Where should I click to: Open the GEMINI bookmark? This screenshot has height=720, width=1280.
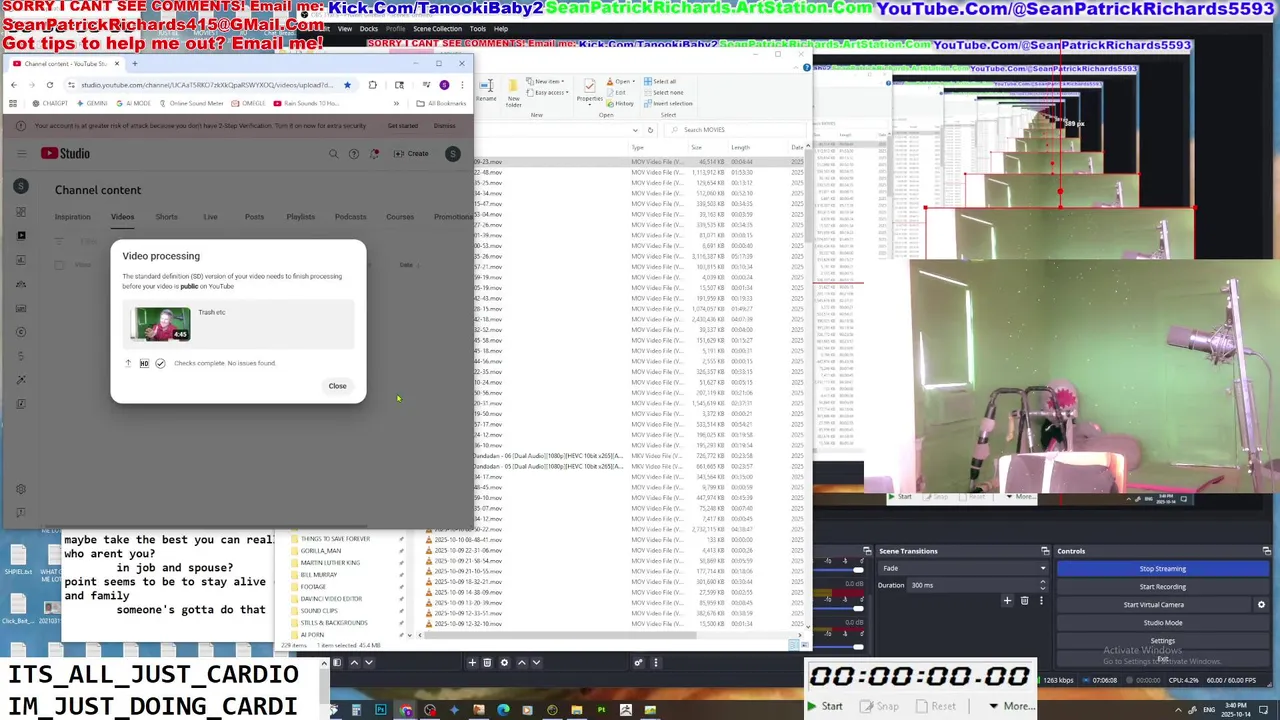(92, 103)
